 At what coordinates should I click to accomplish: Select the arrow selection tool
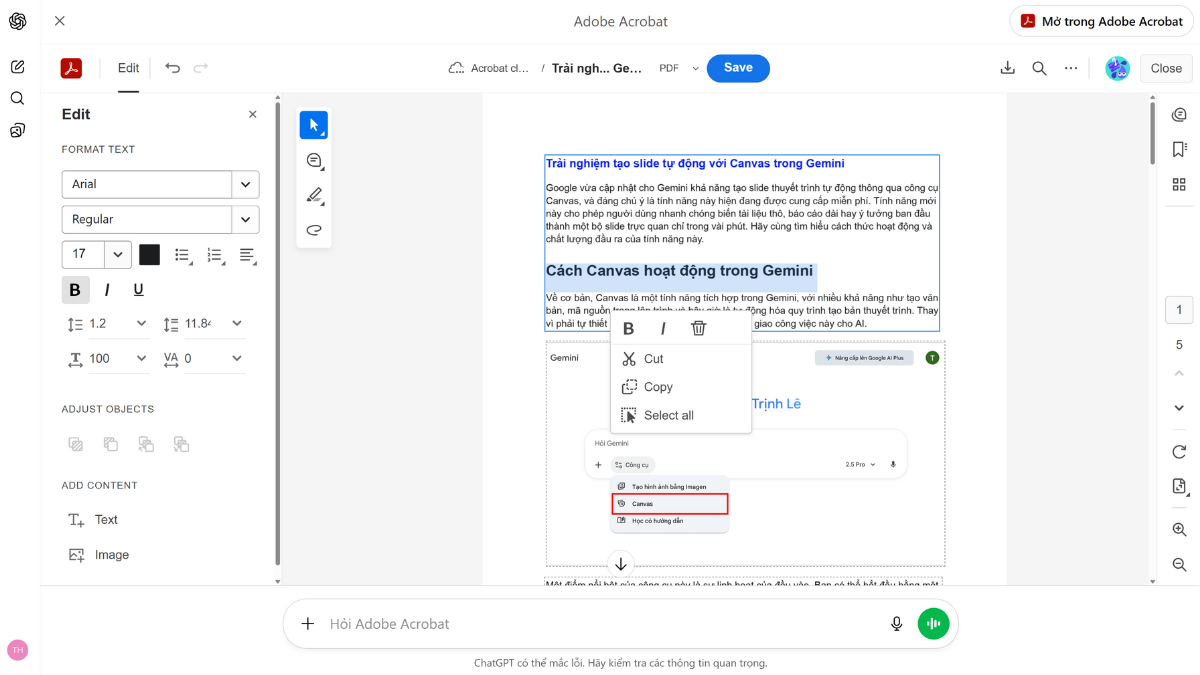[x=313, y=125]
